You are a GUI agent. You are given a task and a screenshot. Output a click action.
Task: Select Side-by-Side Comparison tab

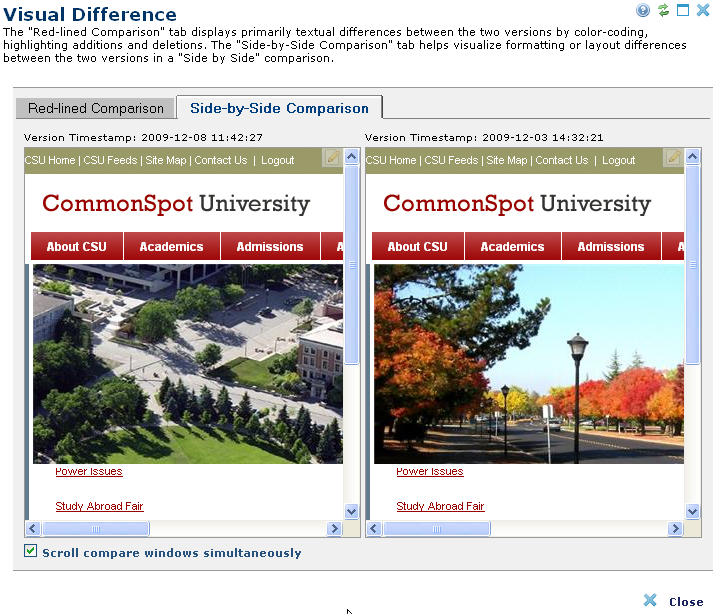pos(280,108)
